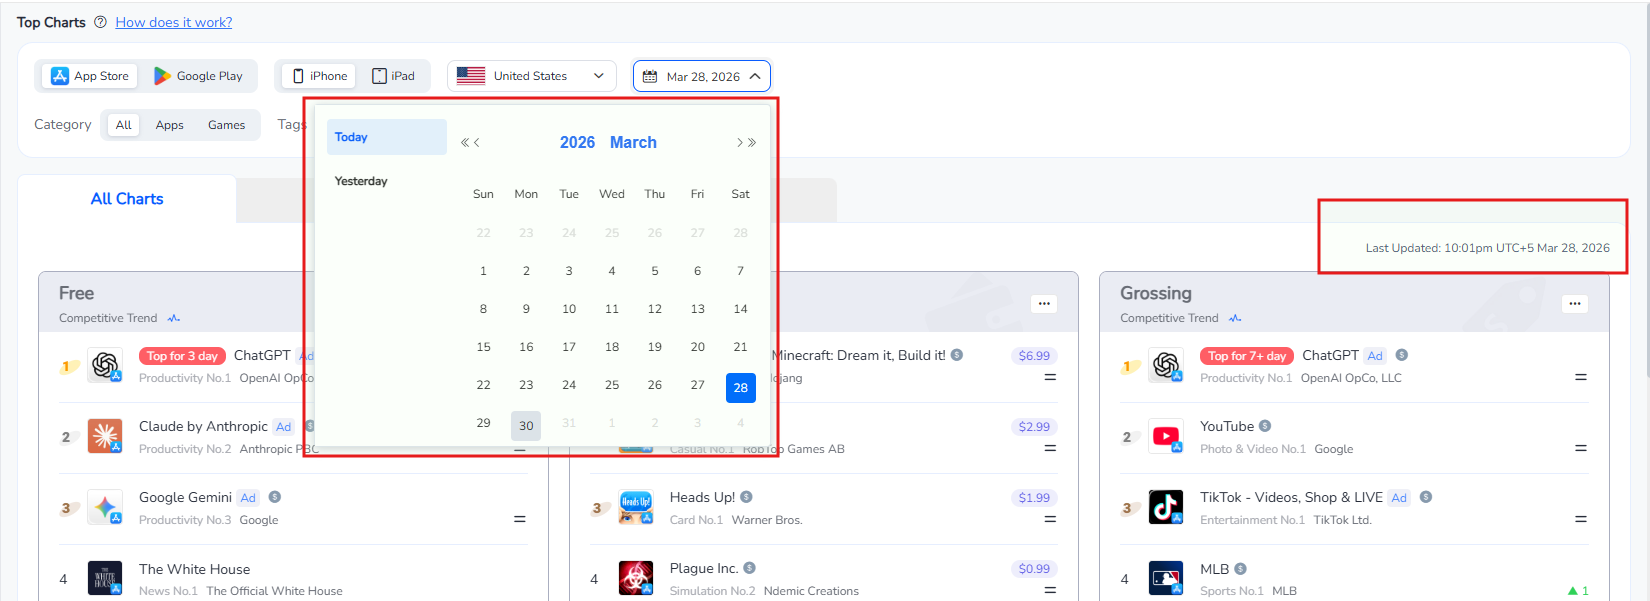Open Google Gemini app icon
Image resolution: width=1650 pixels, height=601 pixels.
point(105,507)
